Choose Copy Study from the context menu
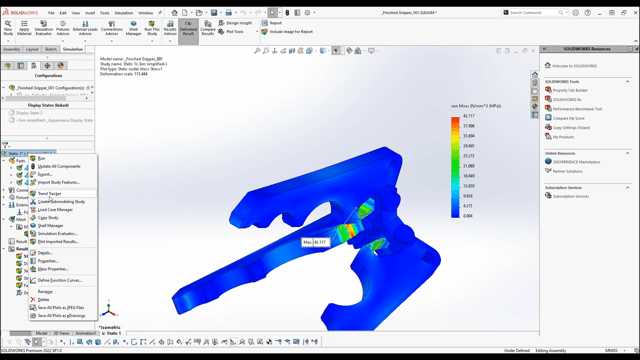 tap(63, 218)
